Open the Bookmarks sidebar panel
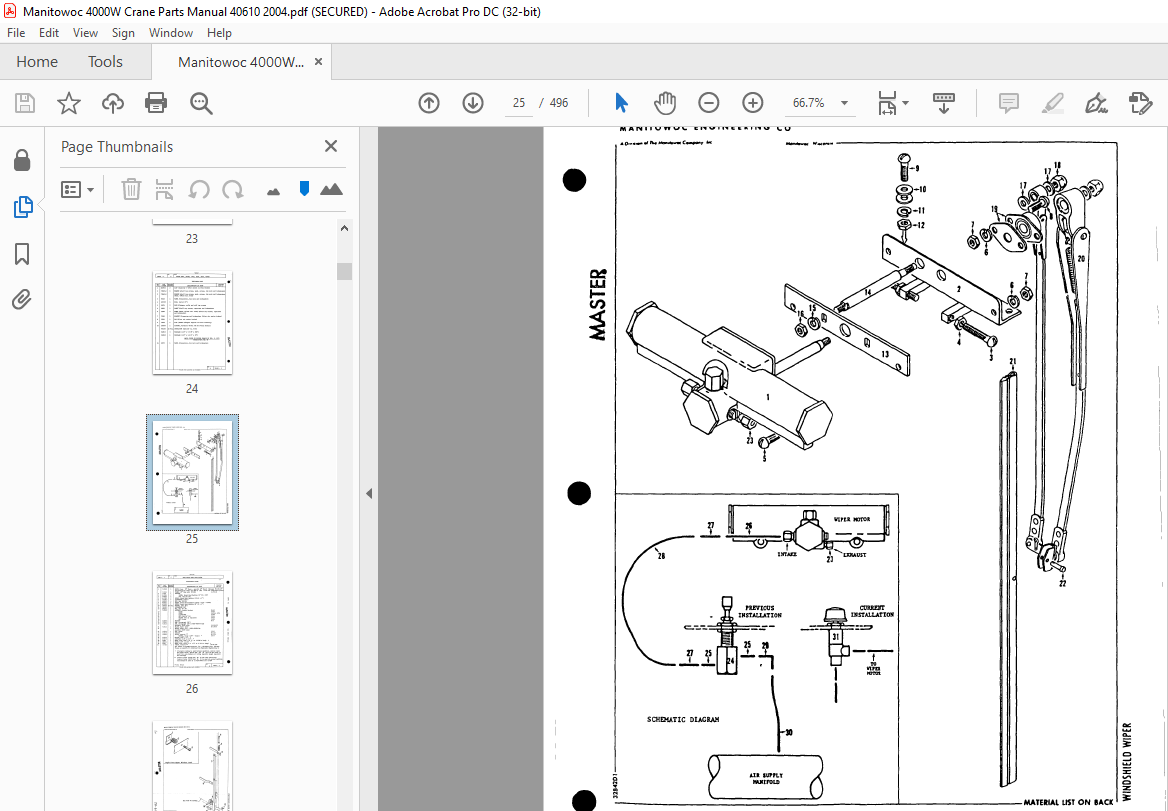Viewport: 1168px width, 811px height. coord(22,254)
